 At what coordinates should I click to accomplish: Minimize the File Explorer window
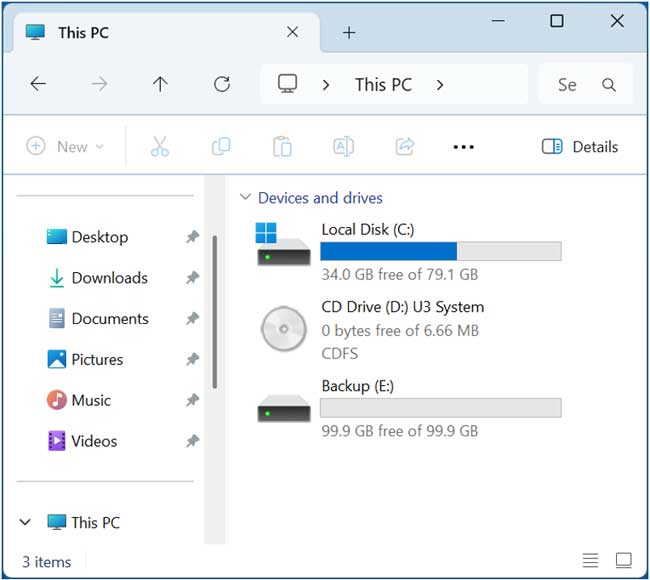(x=498, y=20)
